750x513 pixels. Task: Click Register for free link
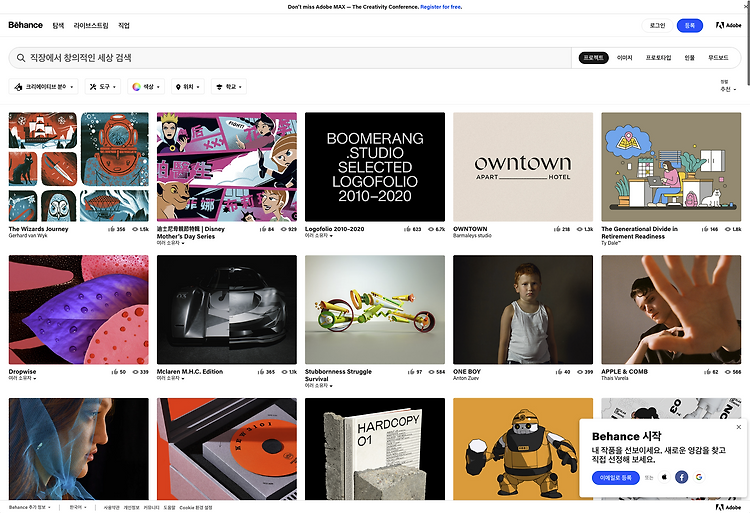pyautogui.click(x=441, y=7)
